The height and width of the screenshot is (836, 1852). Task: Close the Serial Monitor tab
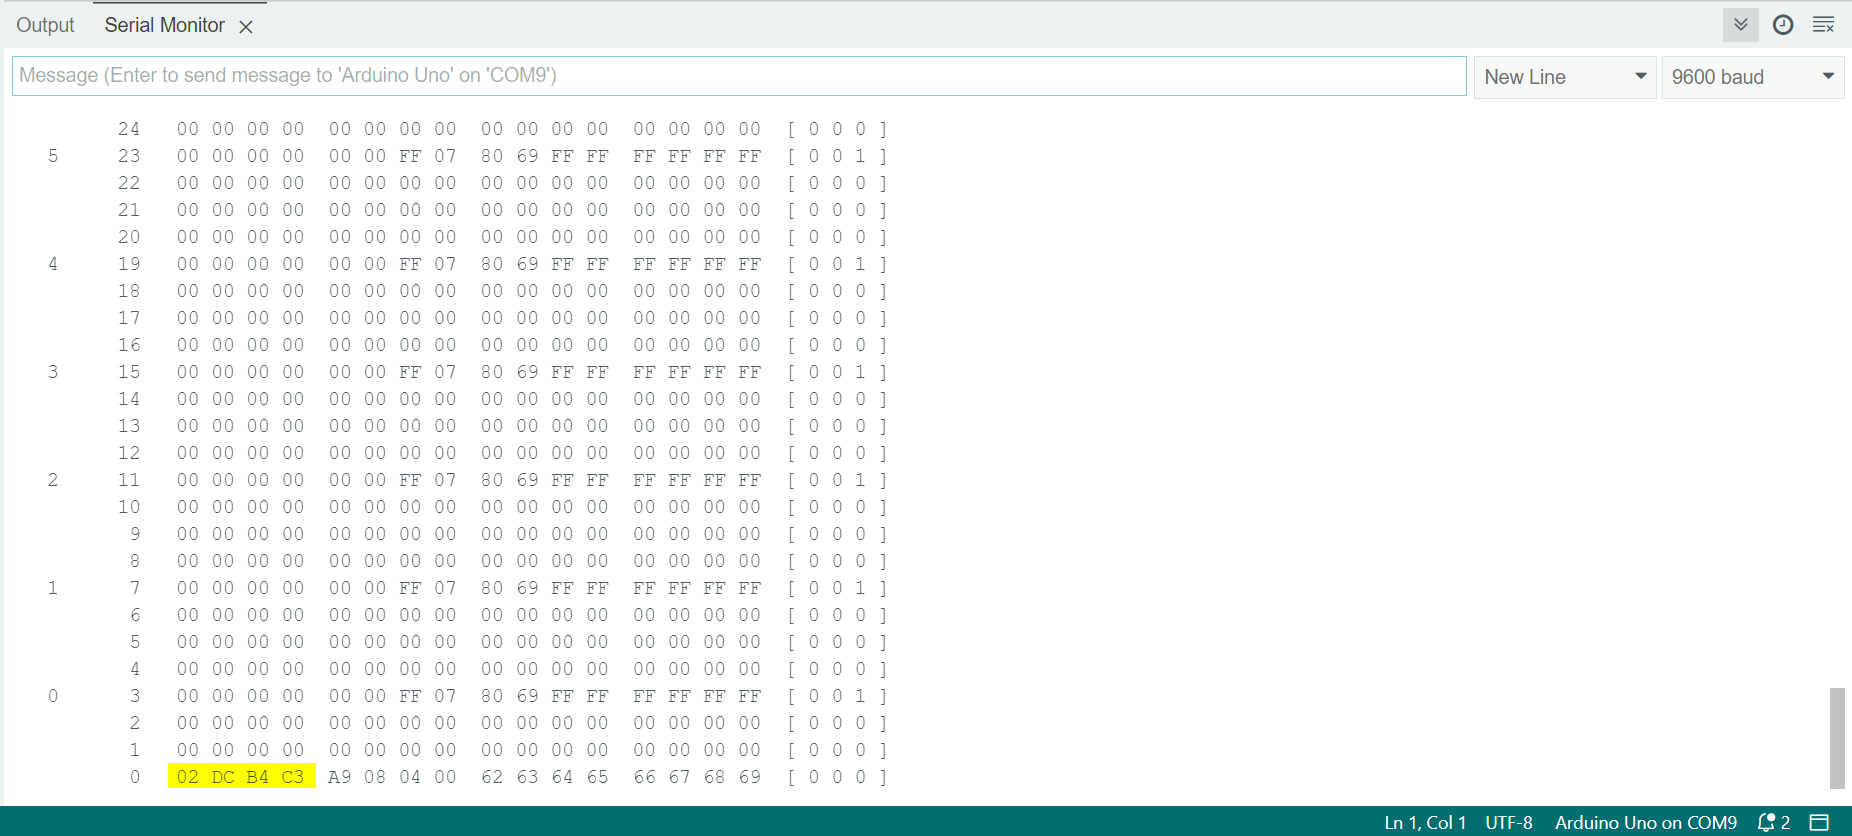click(246, 27)
